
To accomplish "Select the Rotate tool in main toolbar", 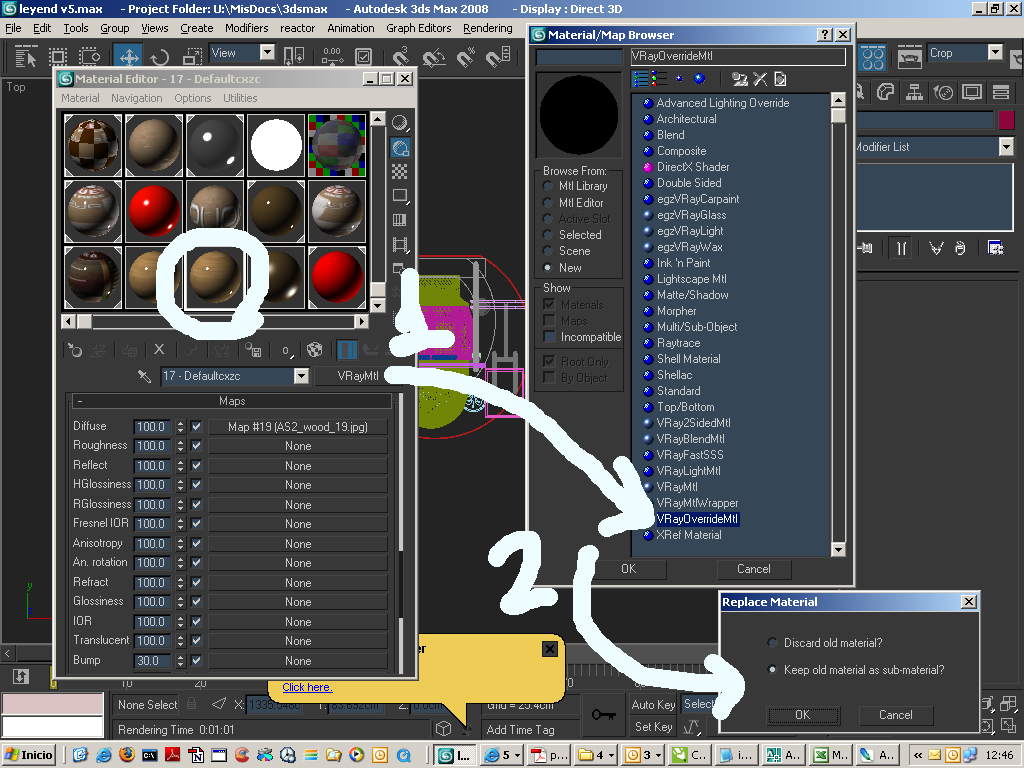I will pos(159,57).
